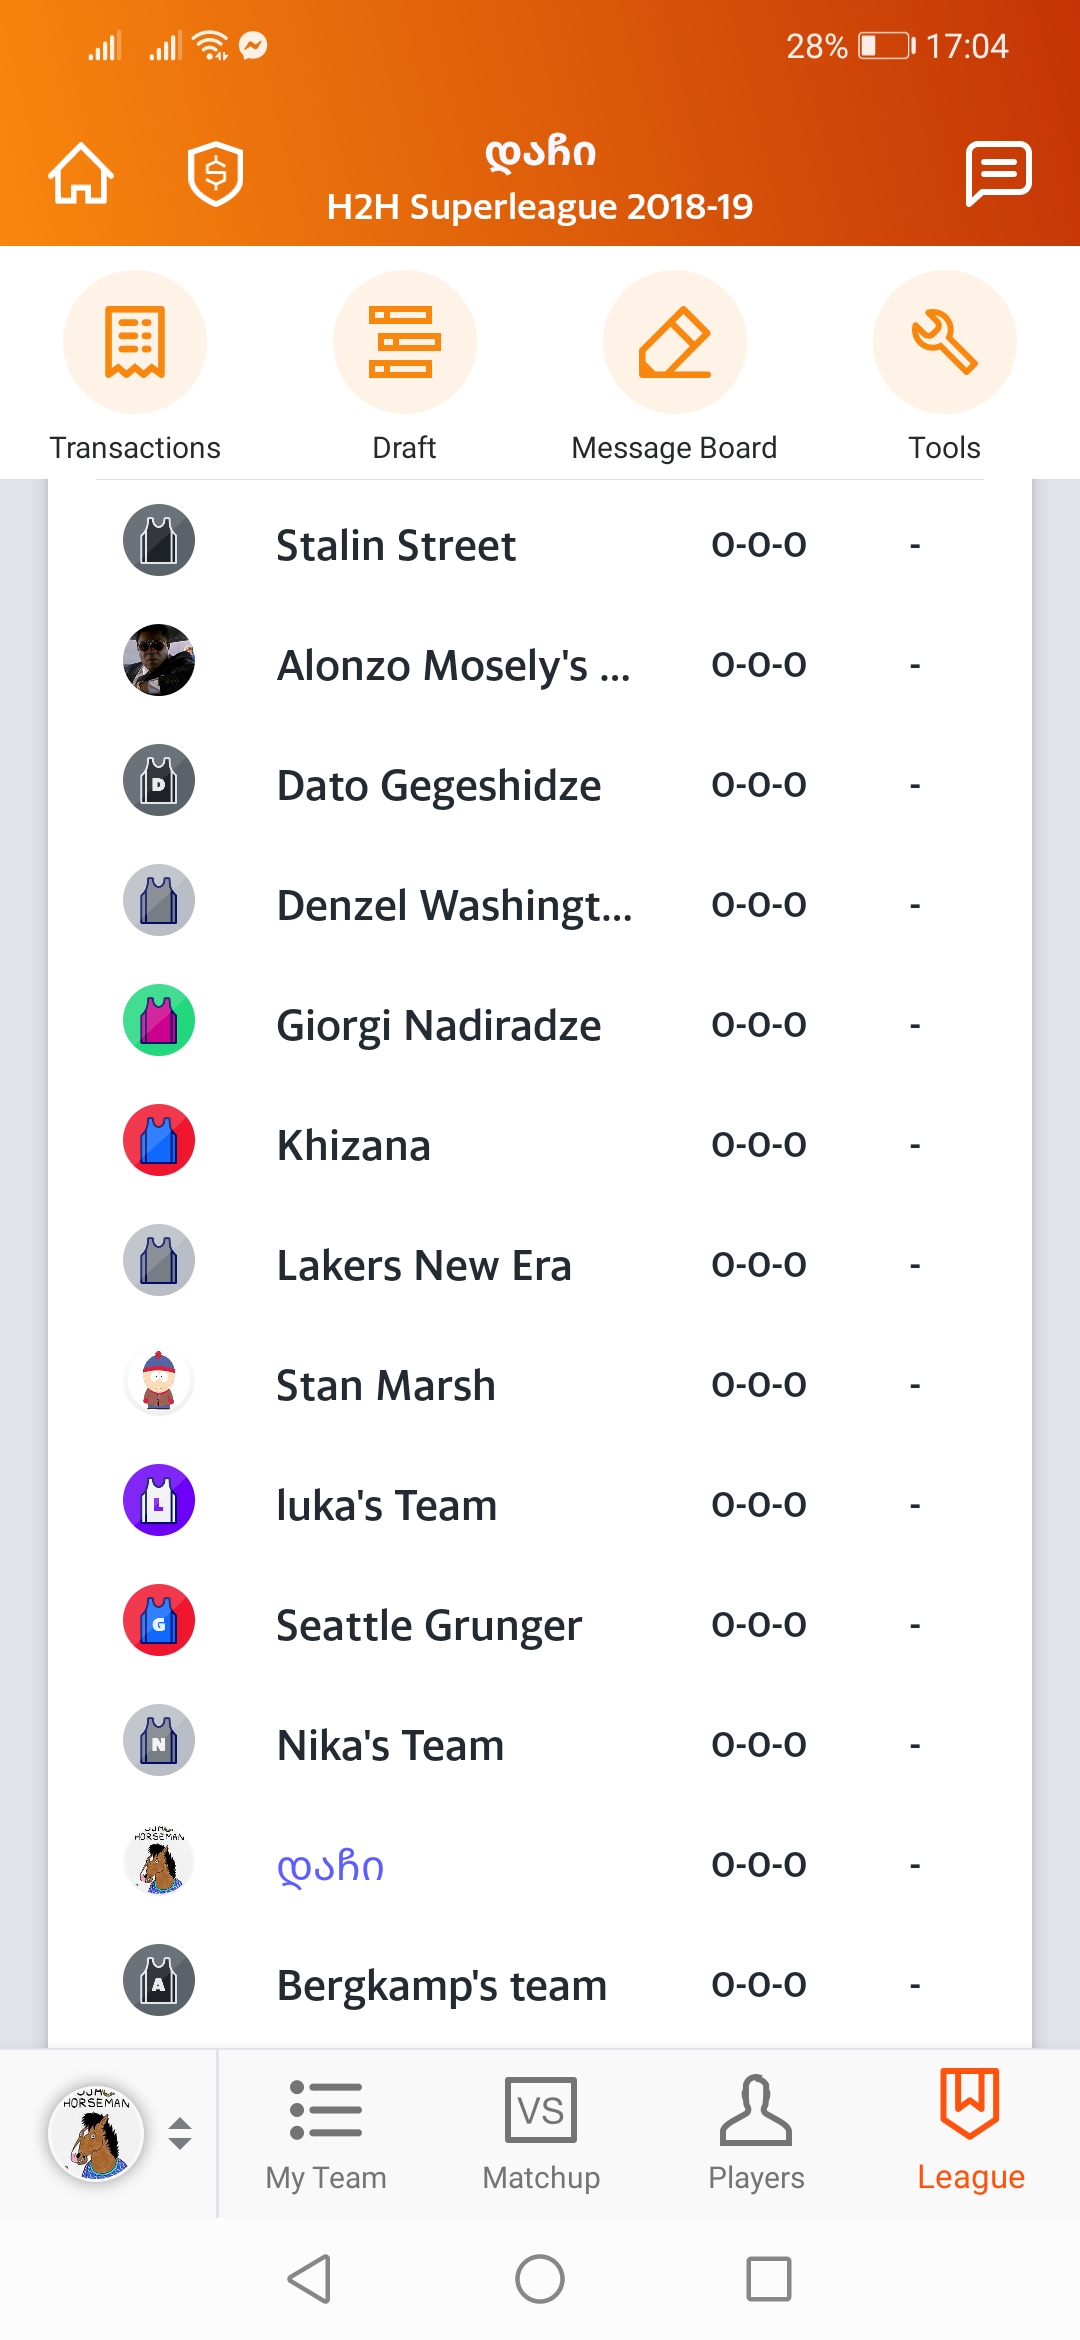This screenshot has height=2340, width=1080.
Task: Open Khizana team entry
Action: tap(353, 1145)
